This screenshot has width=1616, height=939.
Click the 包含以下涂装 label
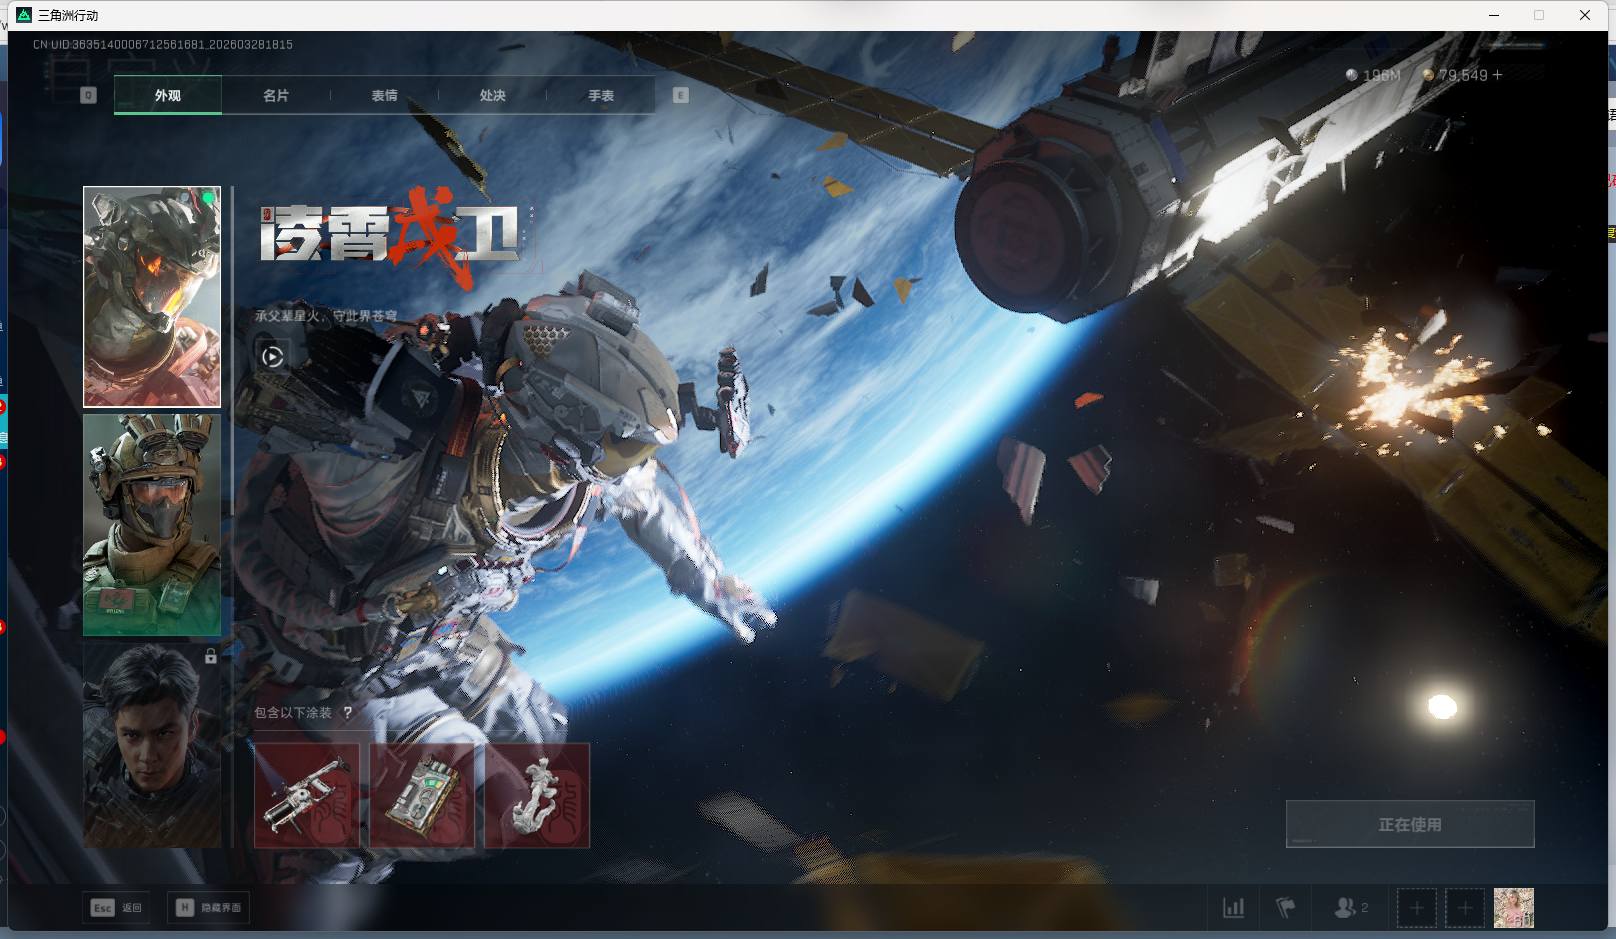pos(293,713)
